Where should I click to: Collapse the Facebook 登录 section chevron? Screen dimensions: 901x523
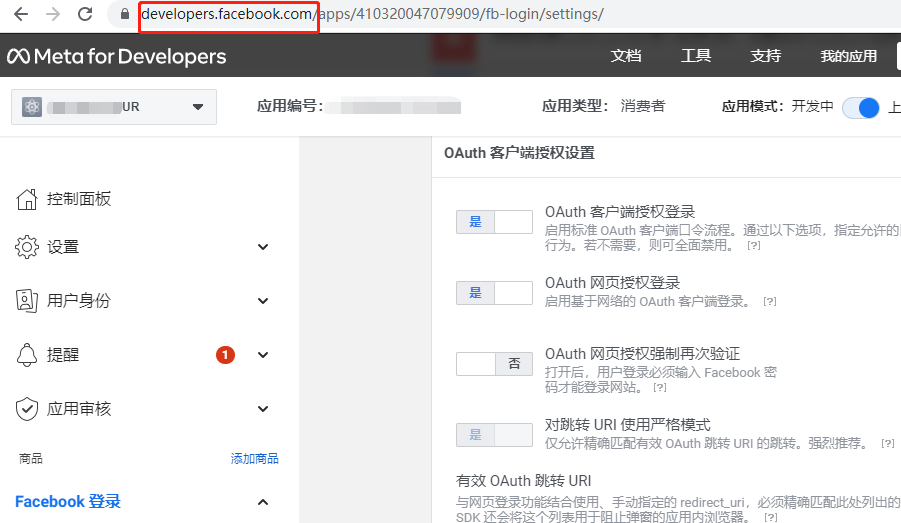[x=263, y=502]
